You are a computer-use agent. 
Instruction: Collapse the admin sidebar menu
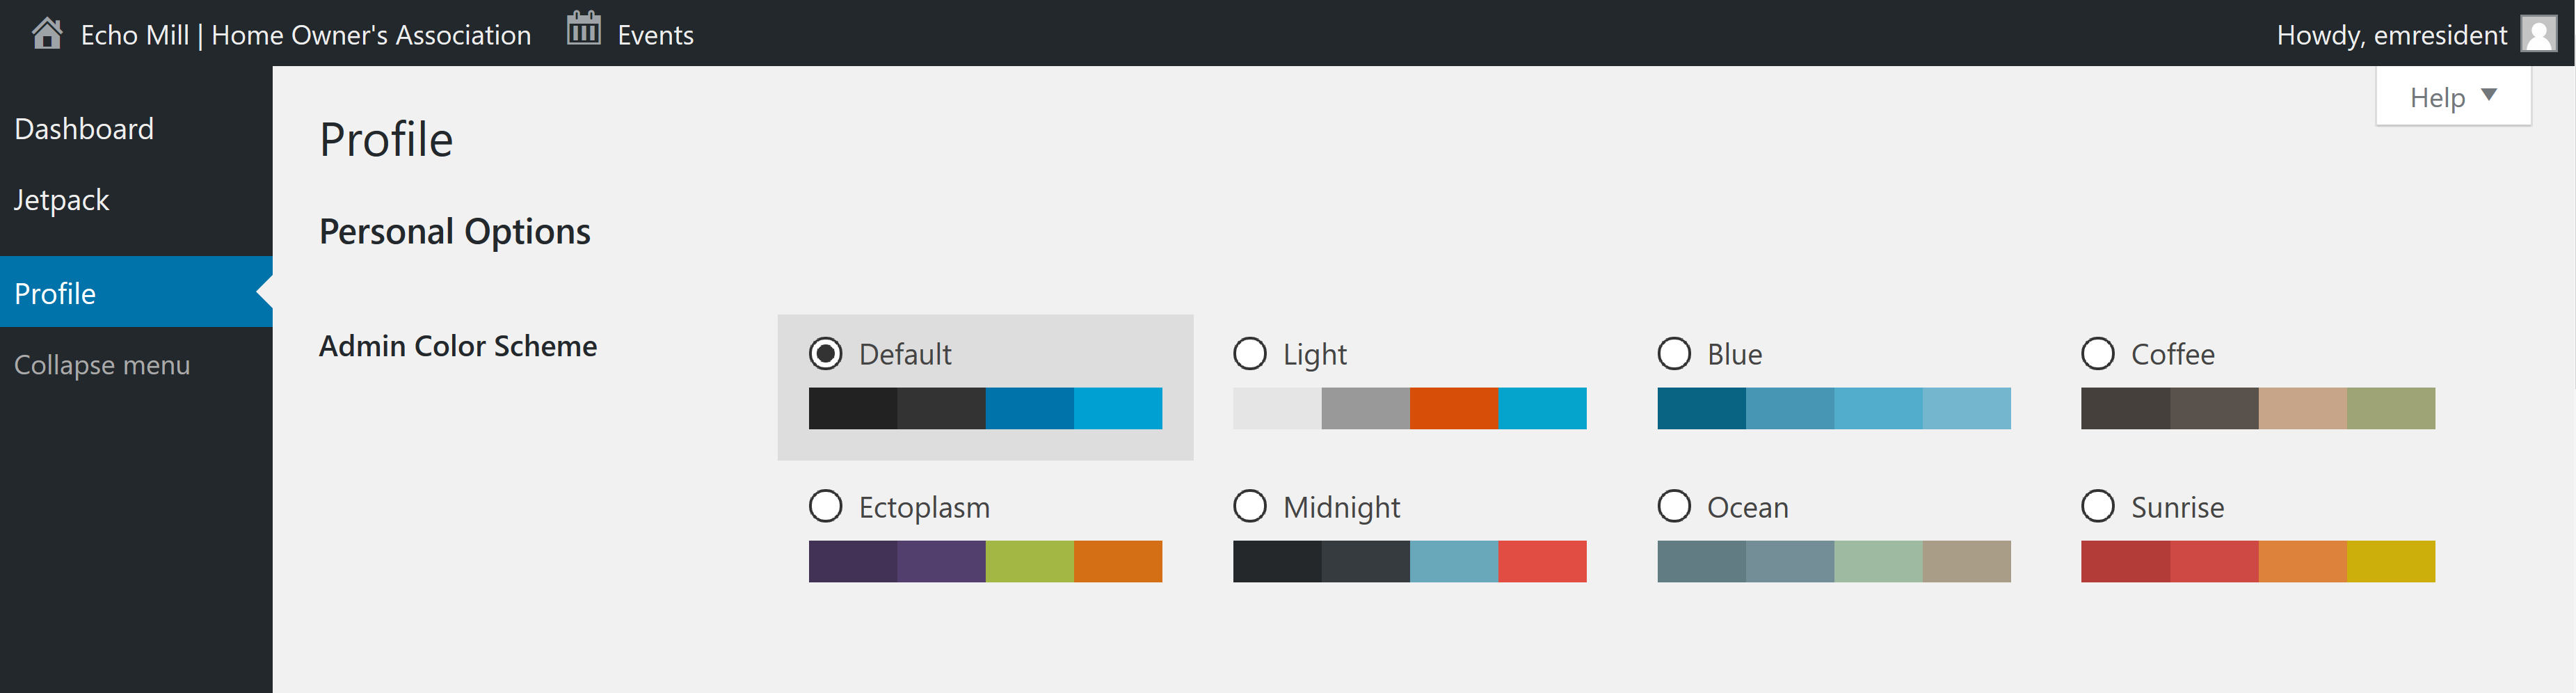pos(101,365)
